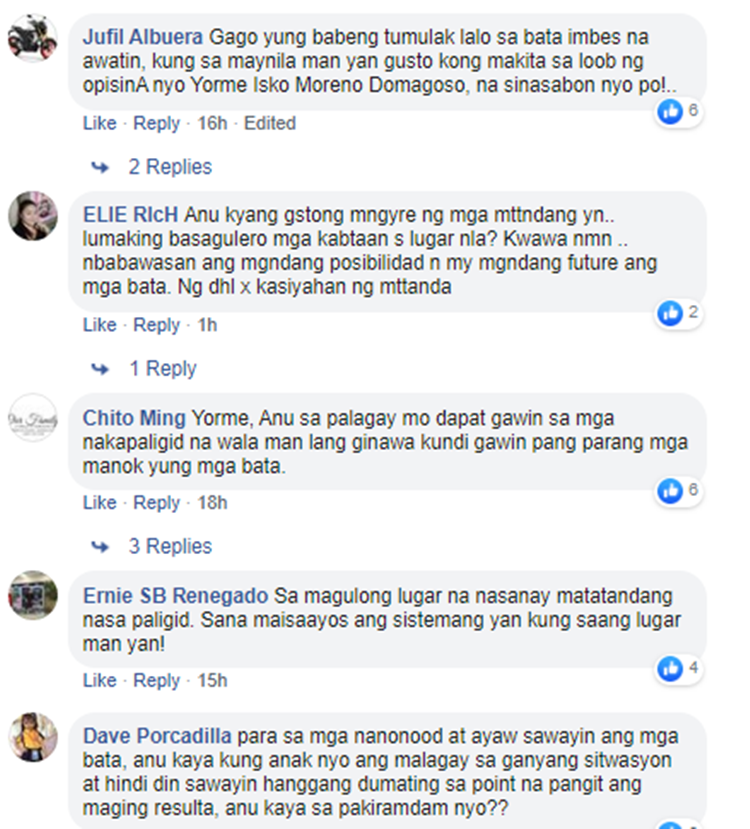Open Dave Porcadilla's profile name link
This screenshot has width=750, height=829.
[x=157, y=736]
